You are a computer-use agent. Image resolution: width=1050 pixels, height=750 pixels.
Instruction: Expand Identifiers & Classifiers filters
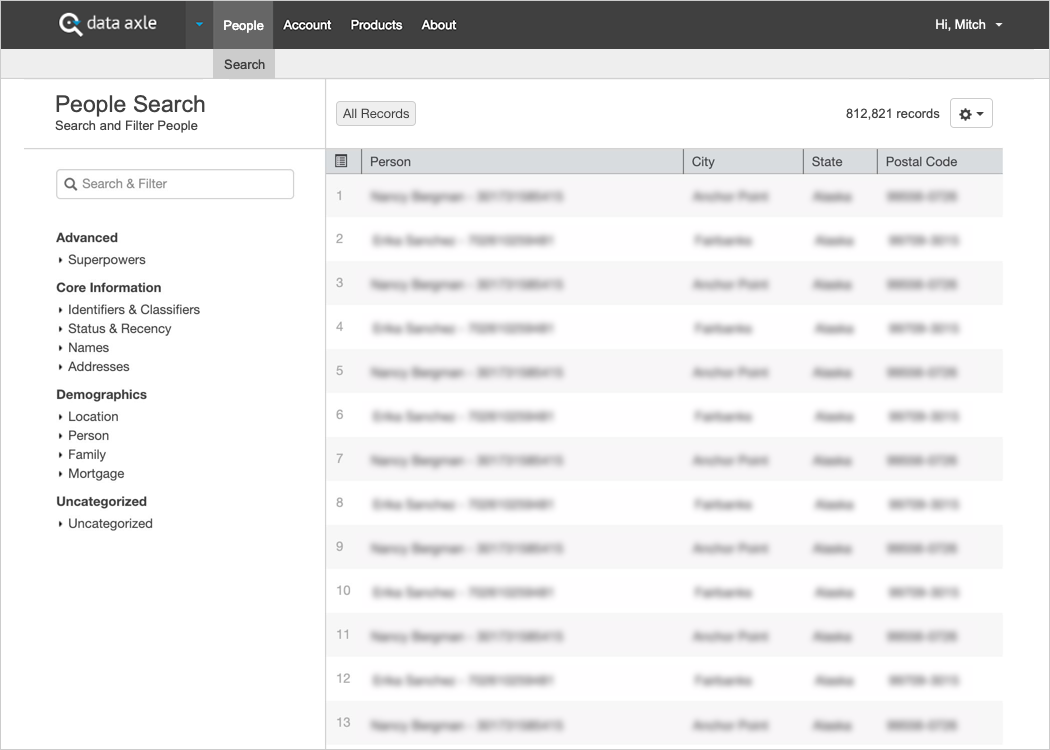133,310
